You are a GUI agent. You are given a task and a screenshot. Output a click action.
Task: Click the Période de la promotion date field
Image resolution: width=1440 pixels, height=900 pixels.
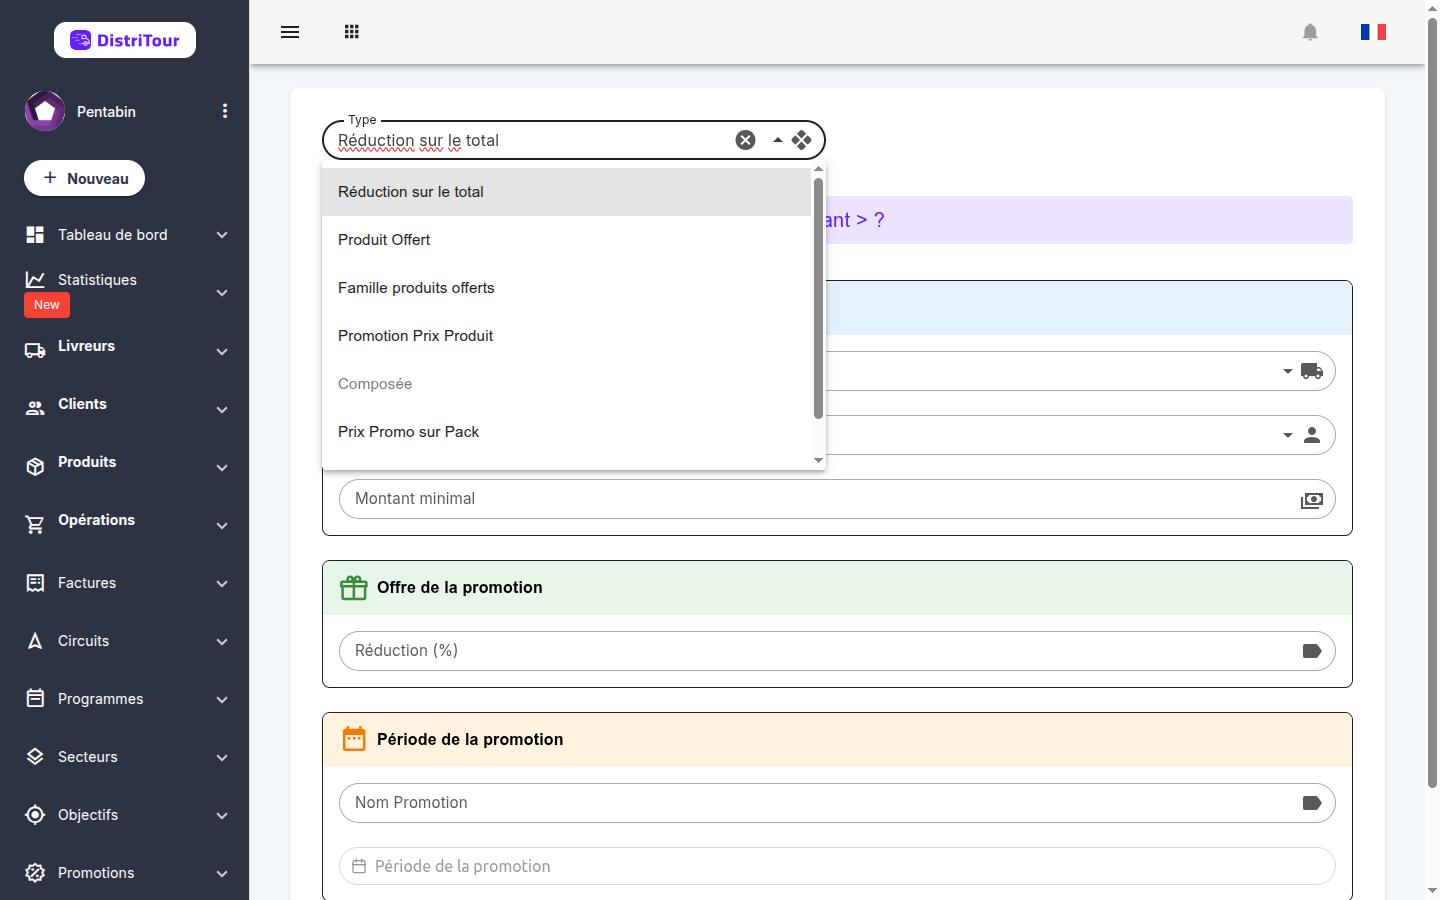[x=837, y=866]
